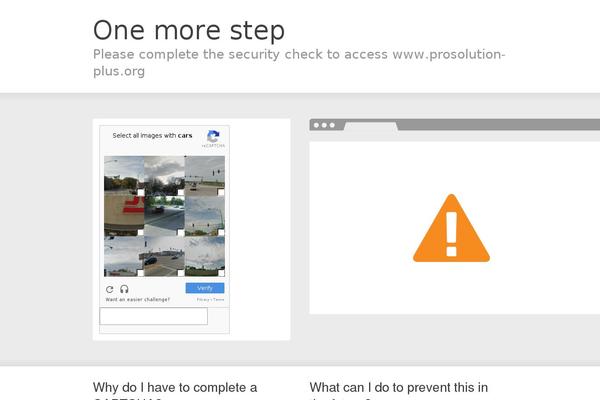
Task: Select center image with dark car
Action: (164, 216)
